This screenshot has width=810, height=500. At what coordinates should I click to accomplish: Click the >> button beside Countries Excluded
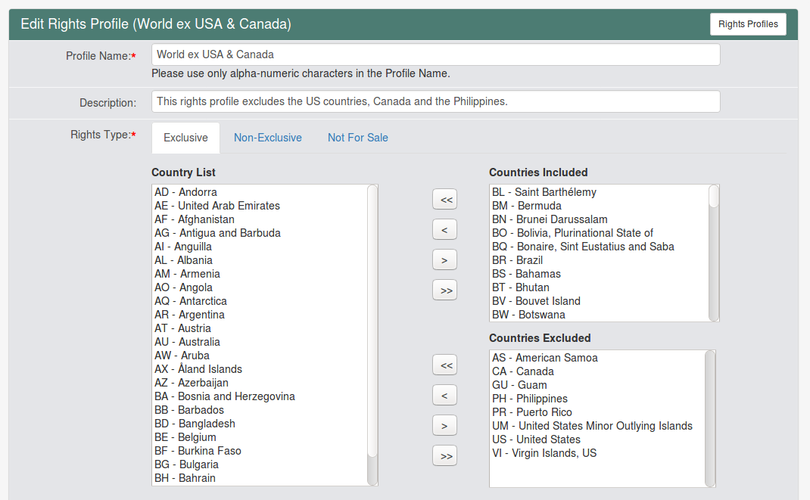coord(445,456)
